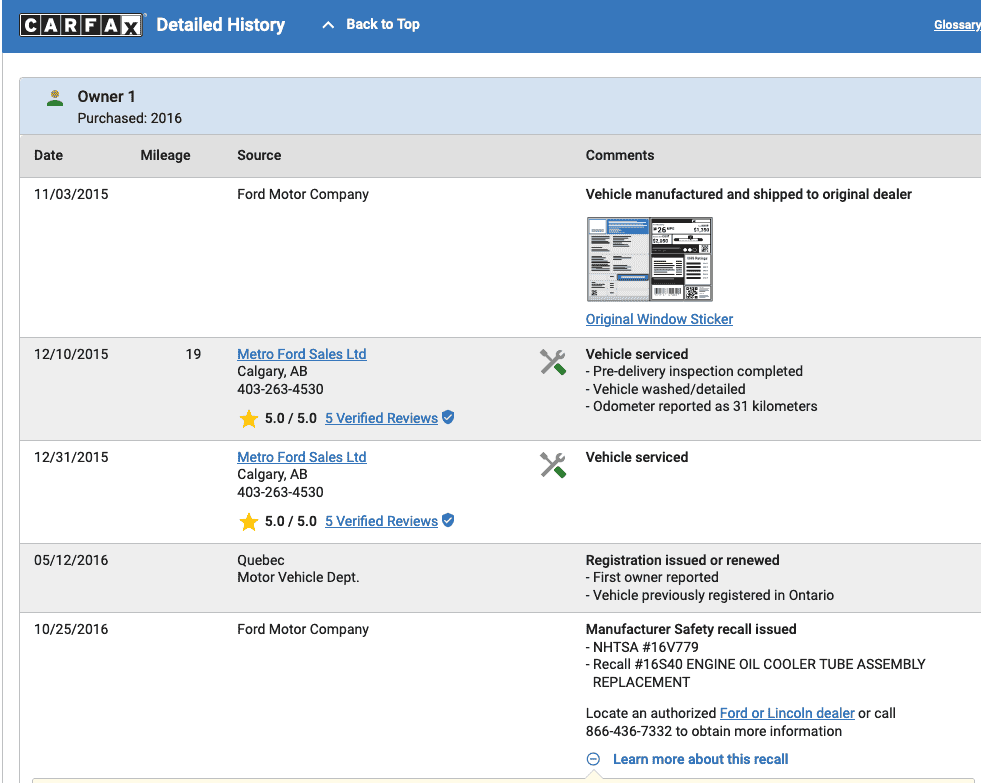The width and height of the screenshot is (981, 783).
Task: Click Motor Vehicle Dept. text
Action: (298, 578)
